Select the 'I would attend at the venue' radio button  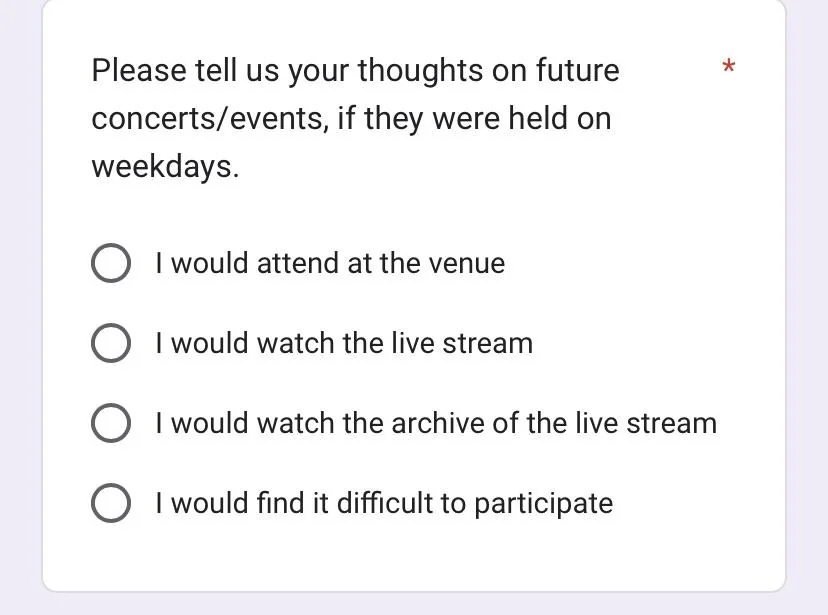111,263
